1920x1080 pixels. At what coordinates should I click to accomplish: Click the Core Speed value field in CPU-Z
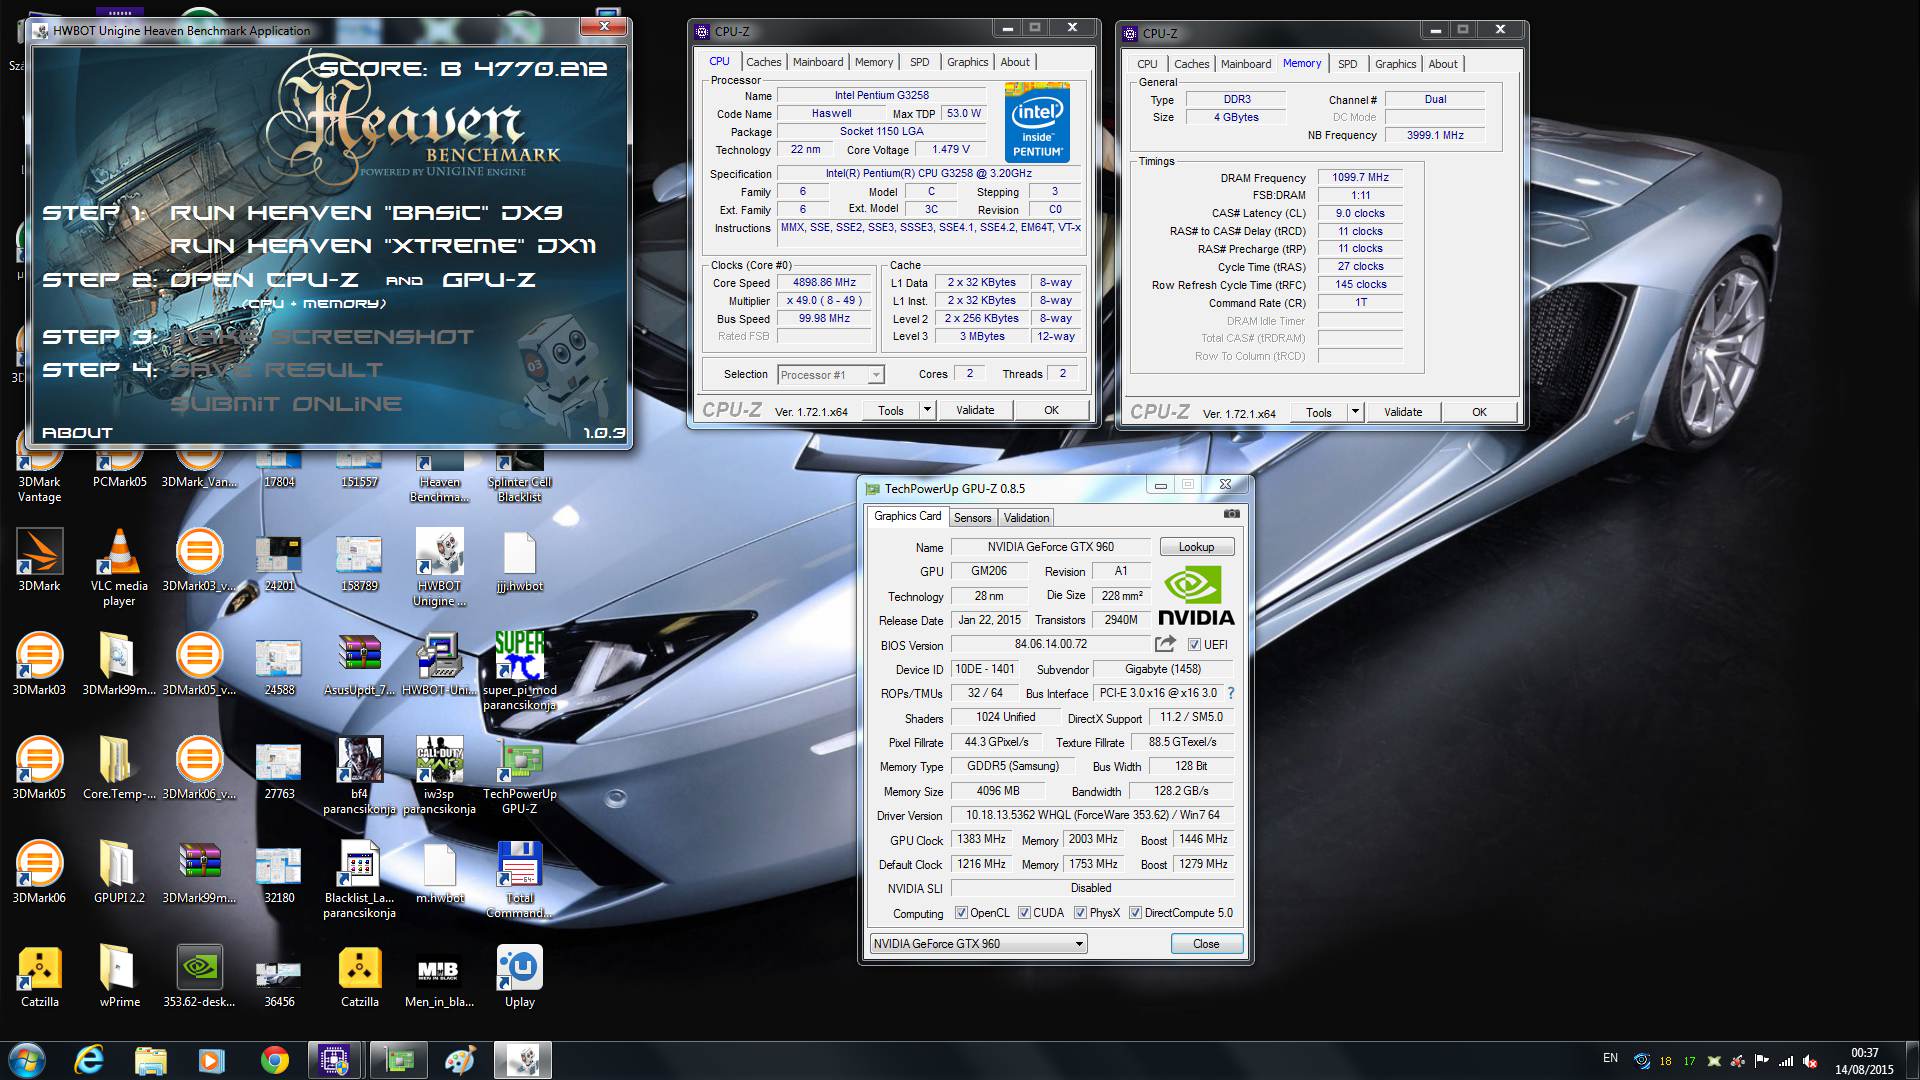click(824, 283)
